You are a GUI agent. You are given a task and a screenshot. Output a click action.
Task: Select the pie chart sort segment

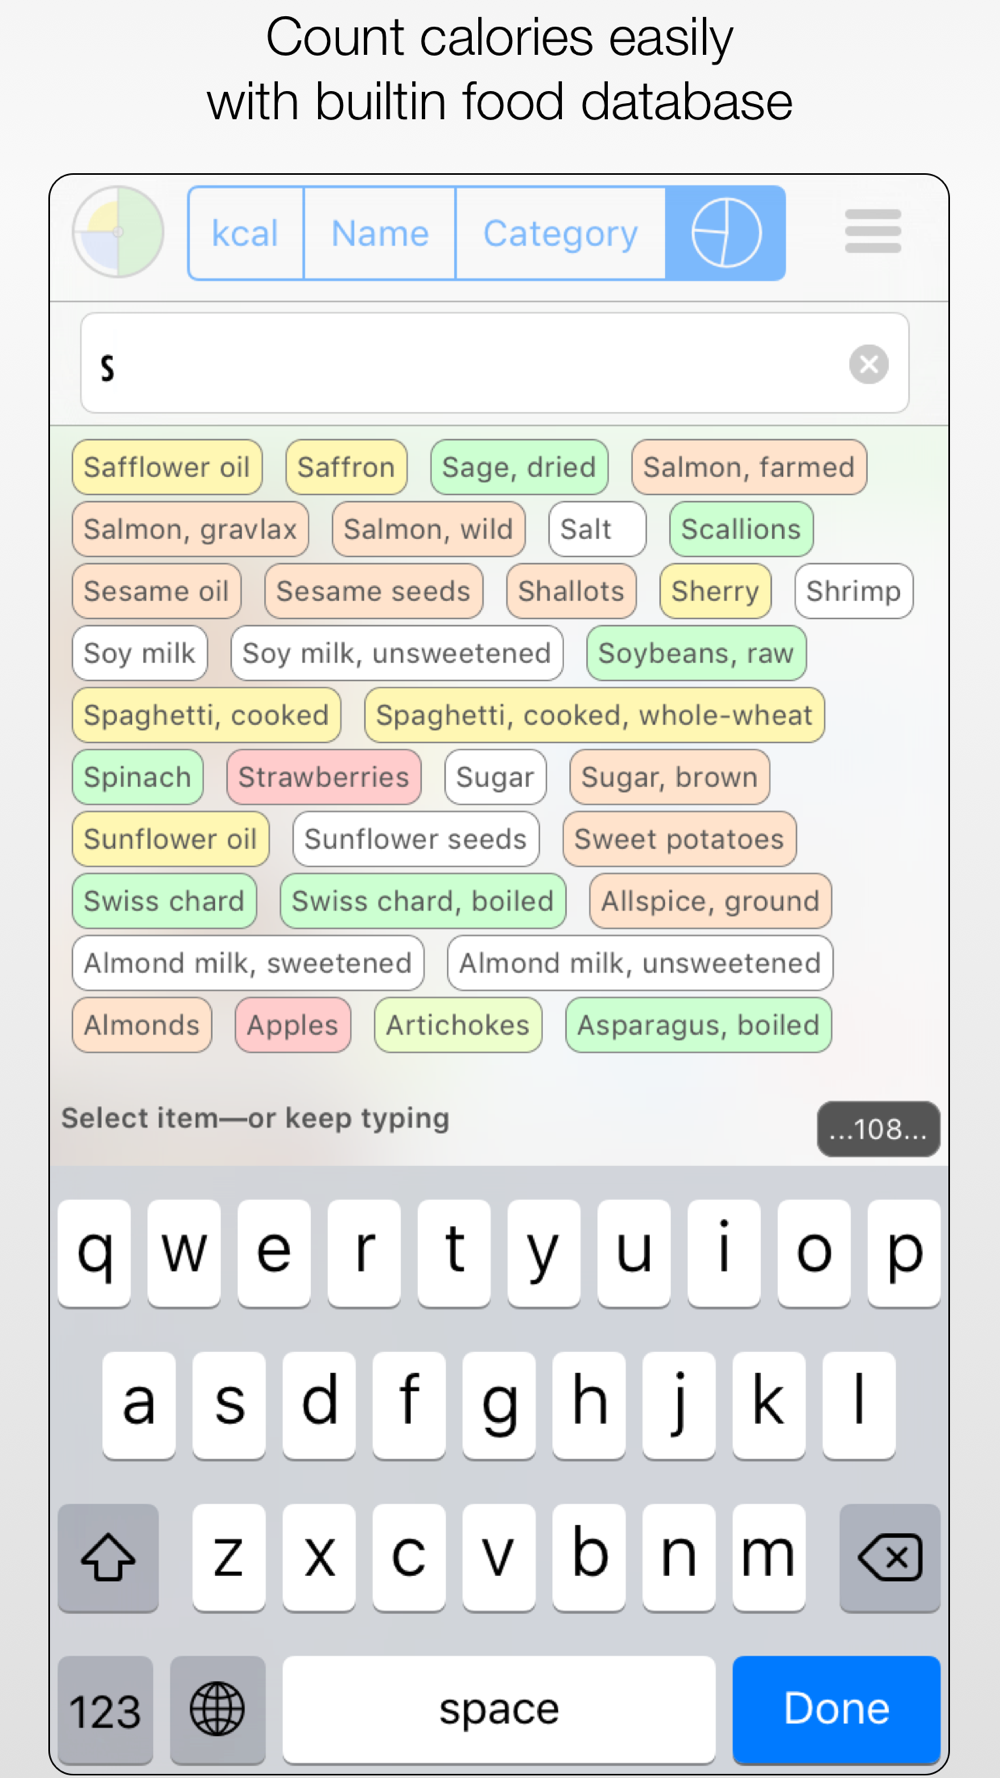(x=725, y=233)
